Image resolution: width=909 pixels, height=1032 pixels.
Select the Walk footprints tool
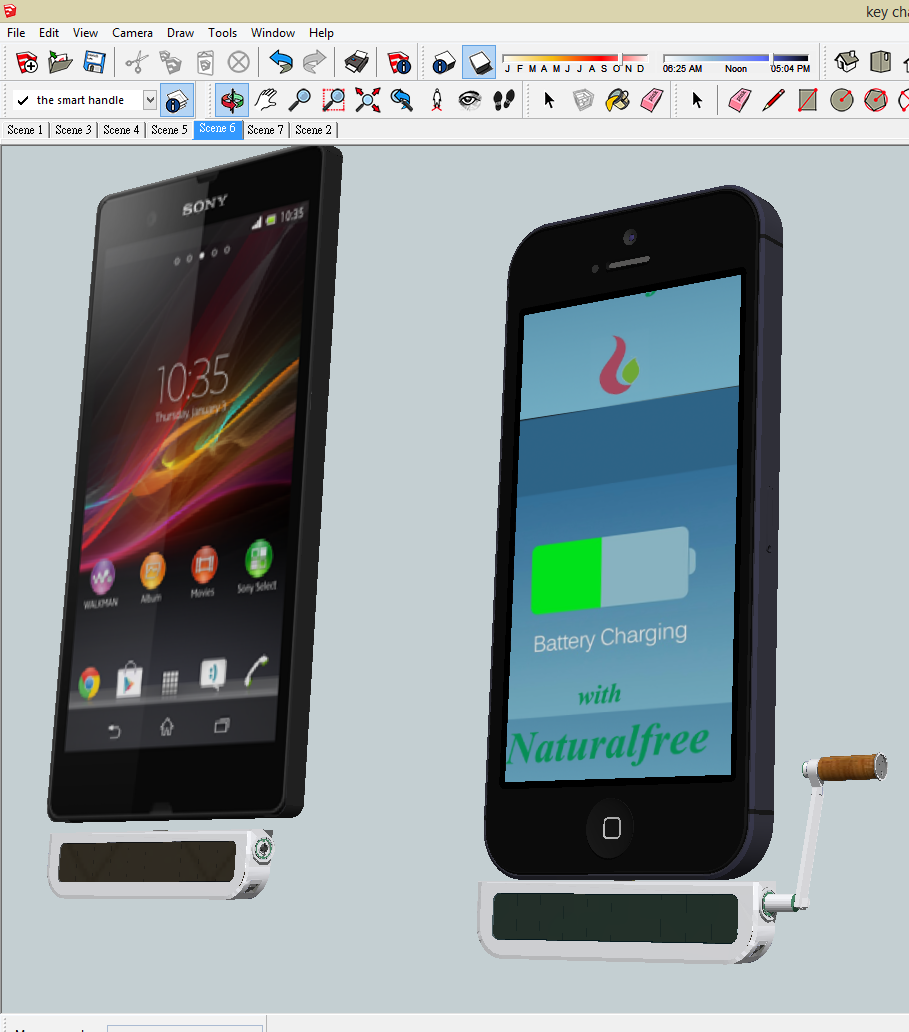pyautogui.click(x=504, y=100)
